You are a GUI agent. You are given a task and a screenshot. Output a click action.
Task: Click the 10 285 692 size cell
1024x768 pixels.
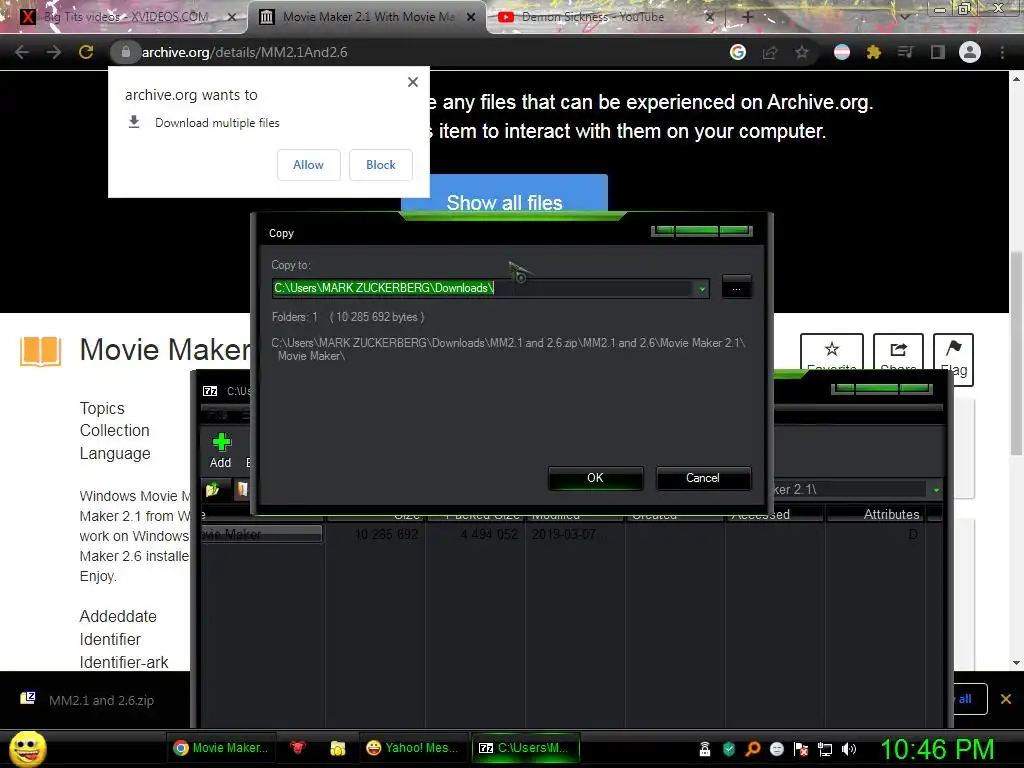point(386,534)
